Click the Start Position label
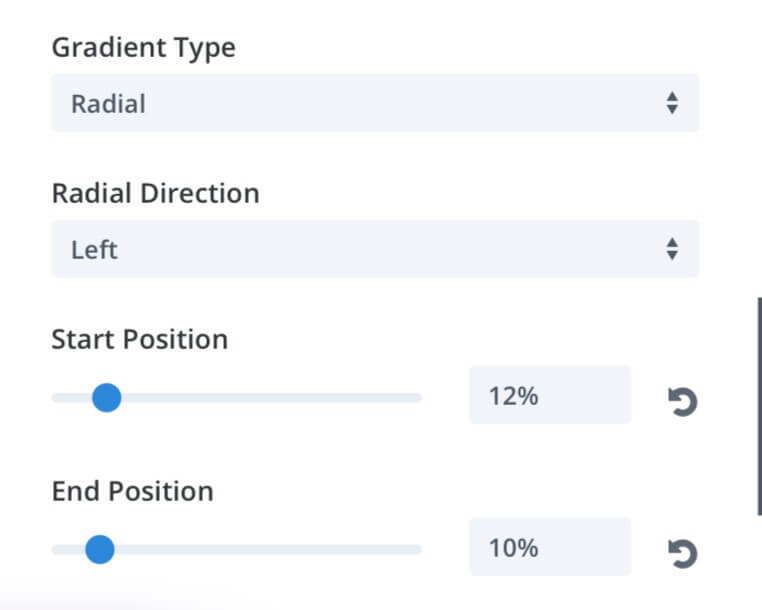 pyautogui.click(x=139, y=339)
